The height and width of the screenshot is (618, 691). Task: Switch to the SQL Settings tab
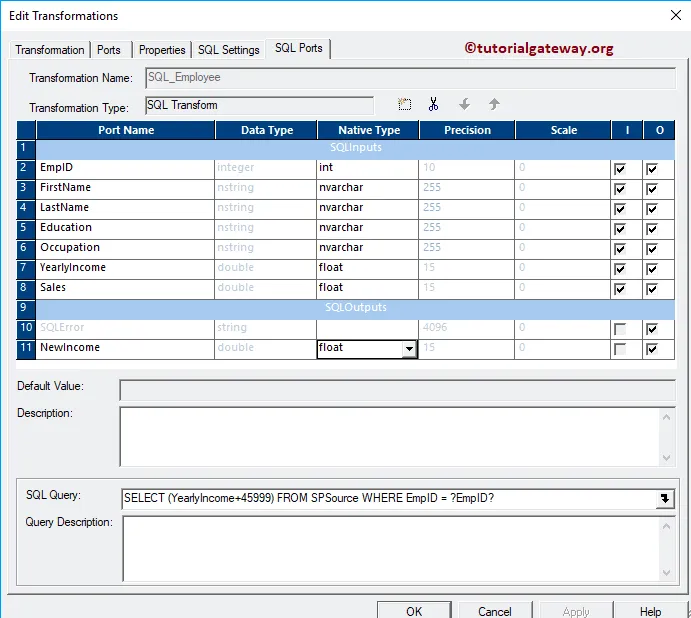228,50
